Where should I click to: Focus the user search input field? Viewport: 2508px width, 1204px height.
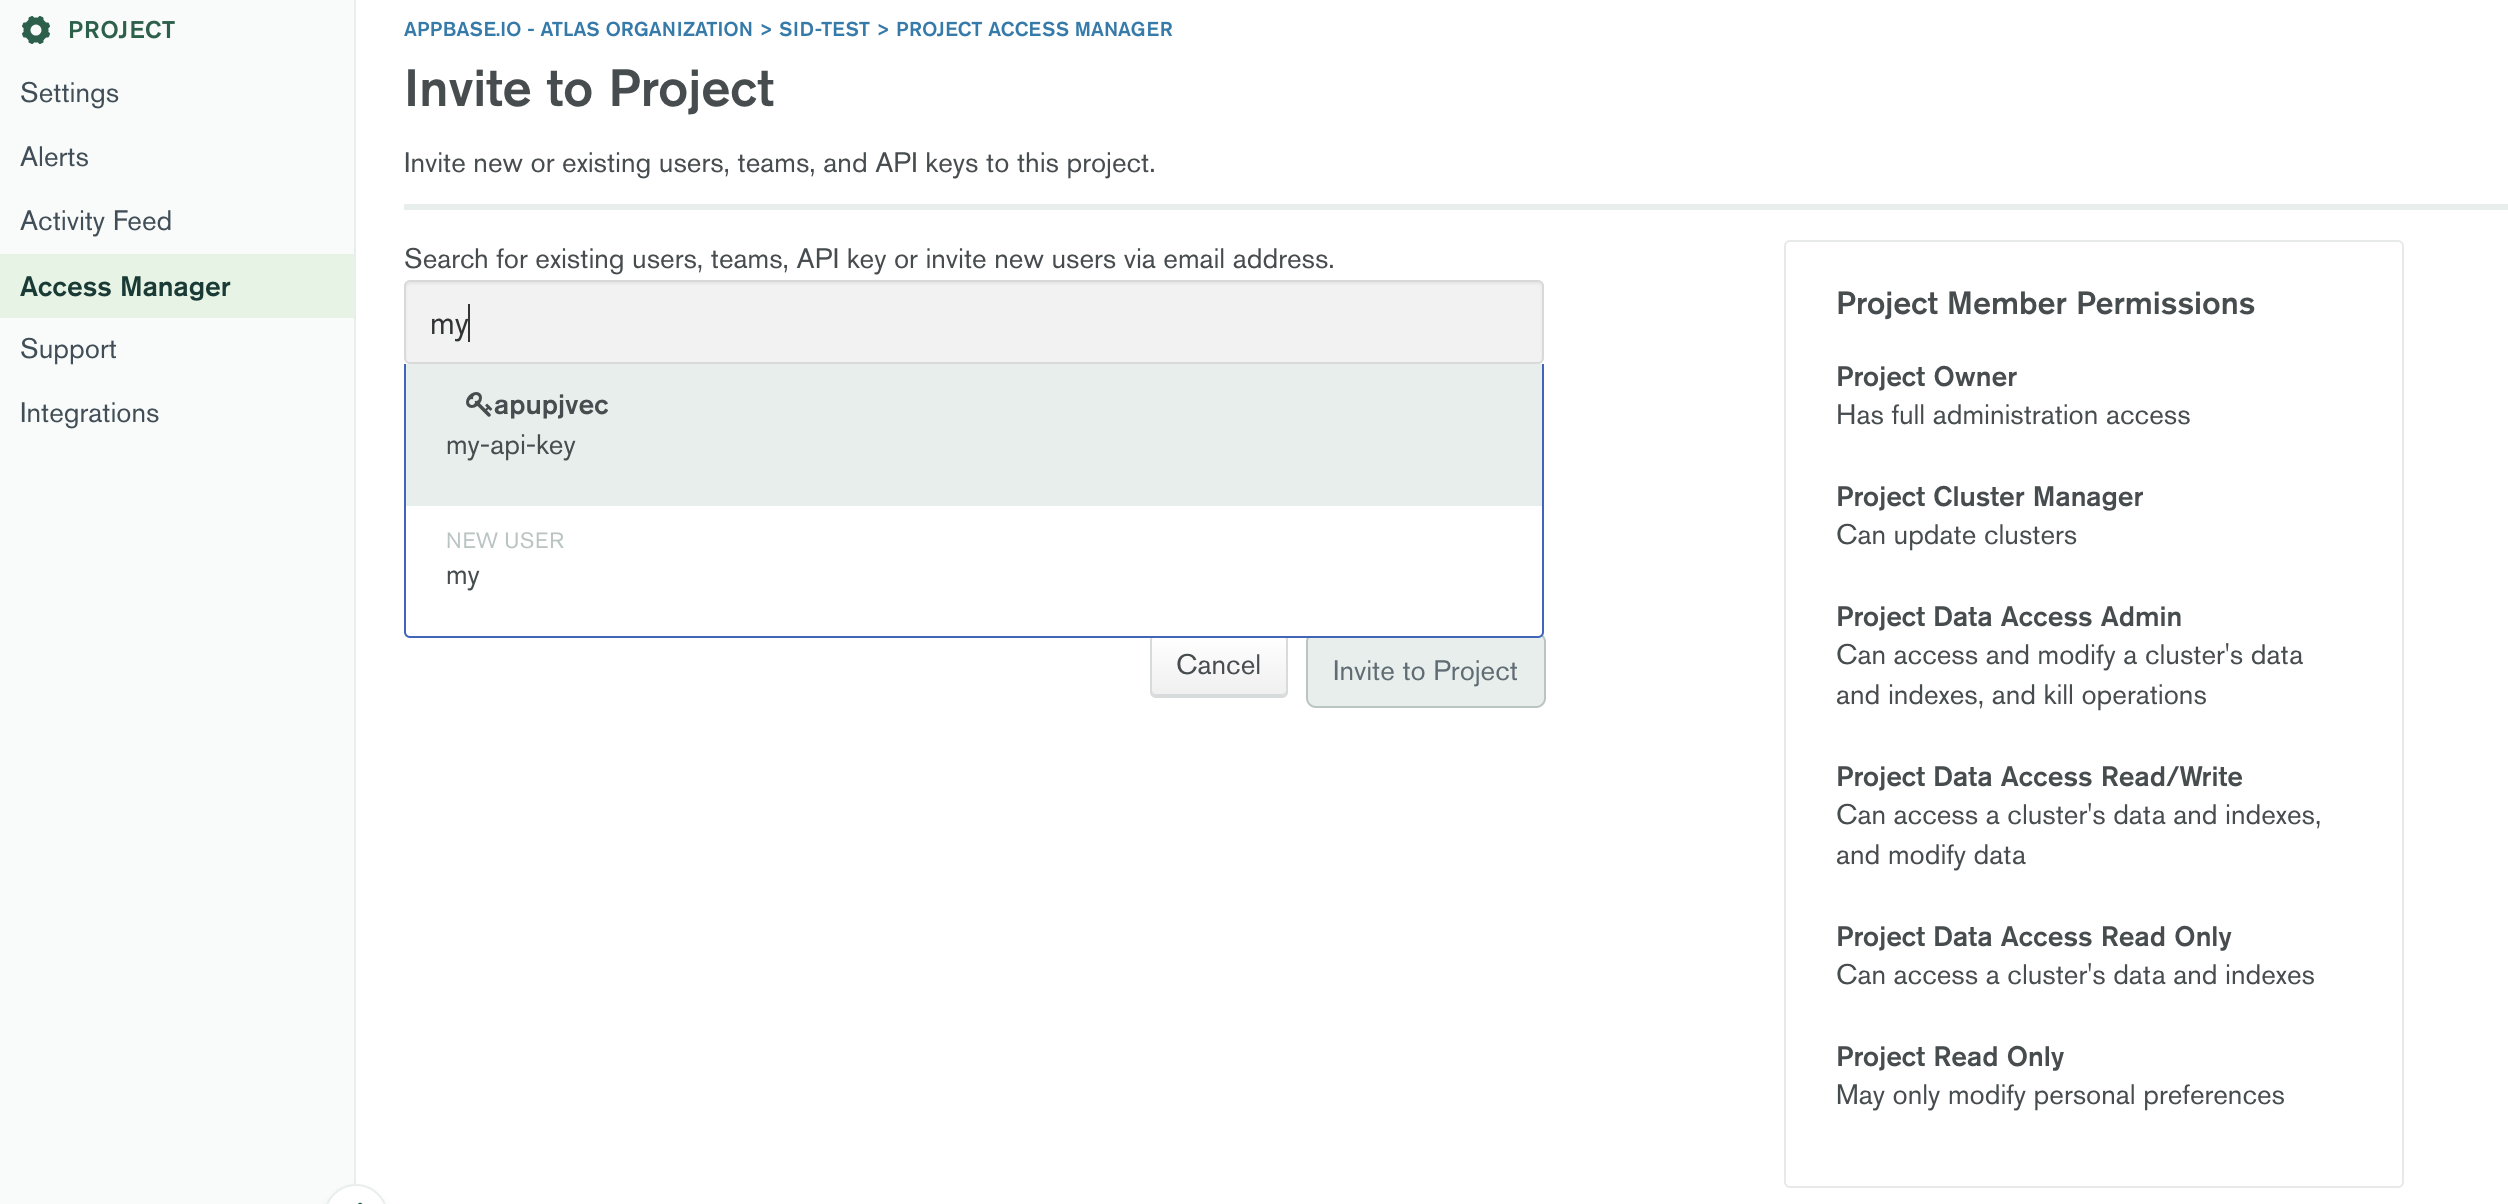973,323
